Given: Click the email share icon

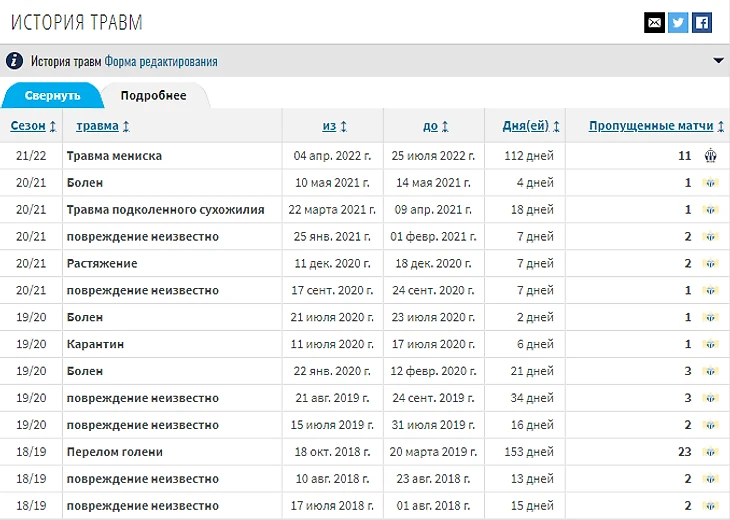Looking at the screenshot, I should (x=654, y=22).
